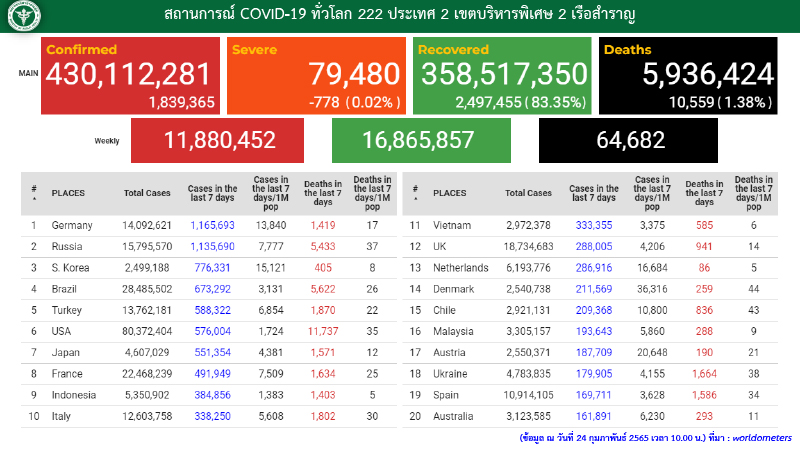Click the left table PLACES header
Image resolution: width=800 pixels, height=450 pixels.
click(68, 193)
